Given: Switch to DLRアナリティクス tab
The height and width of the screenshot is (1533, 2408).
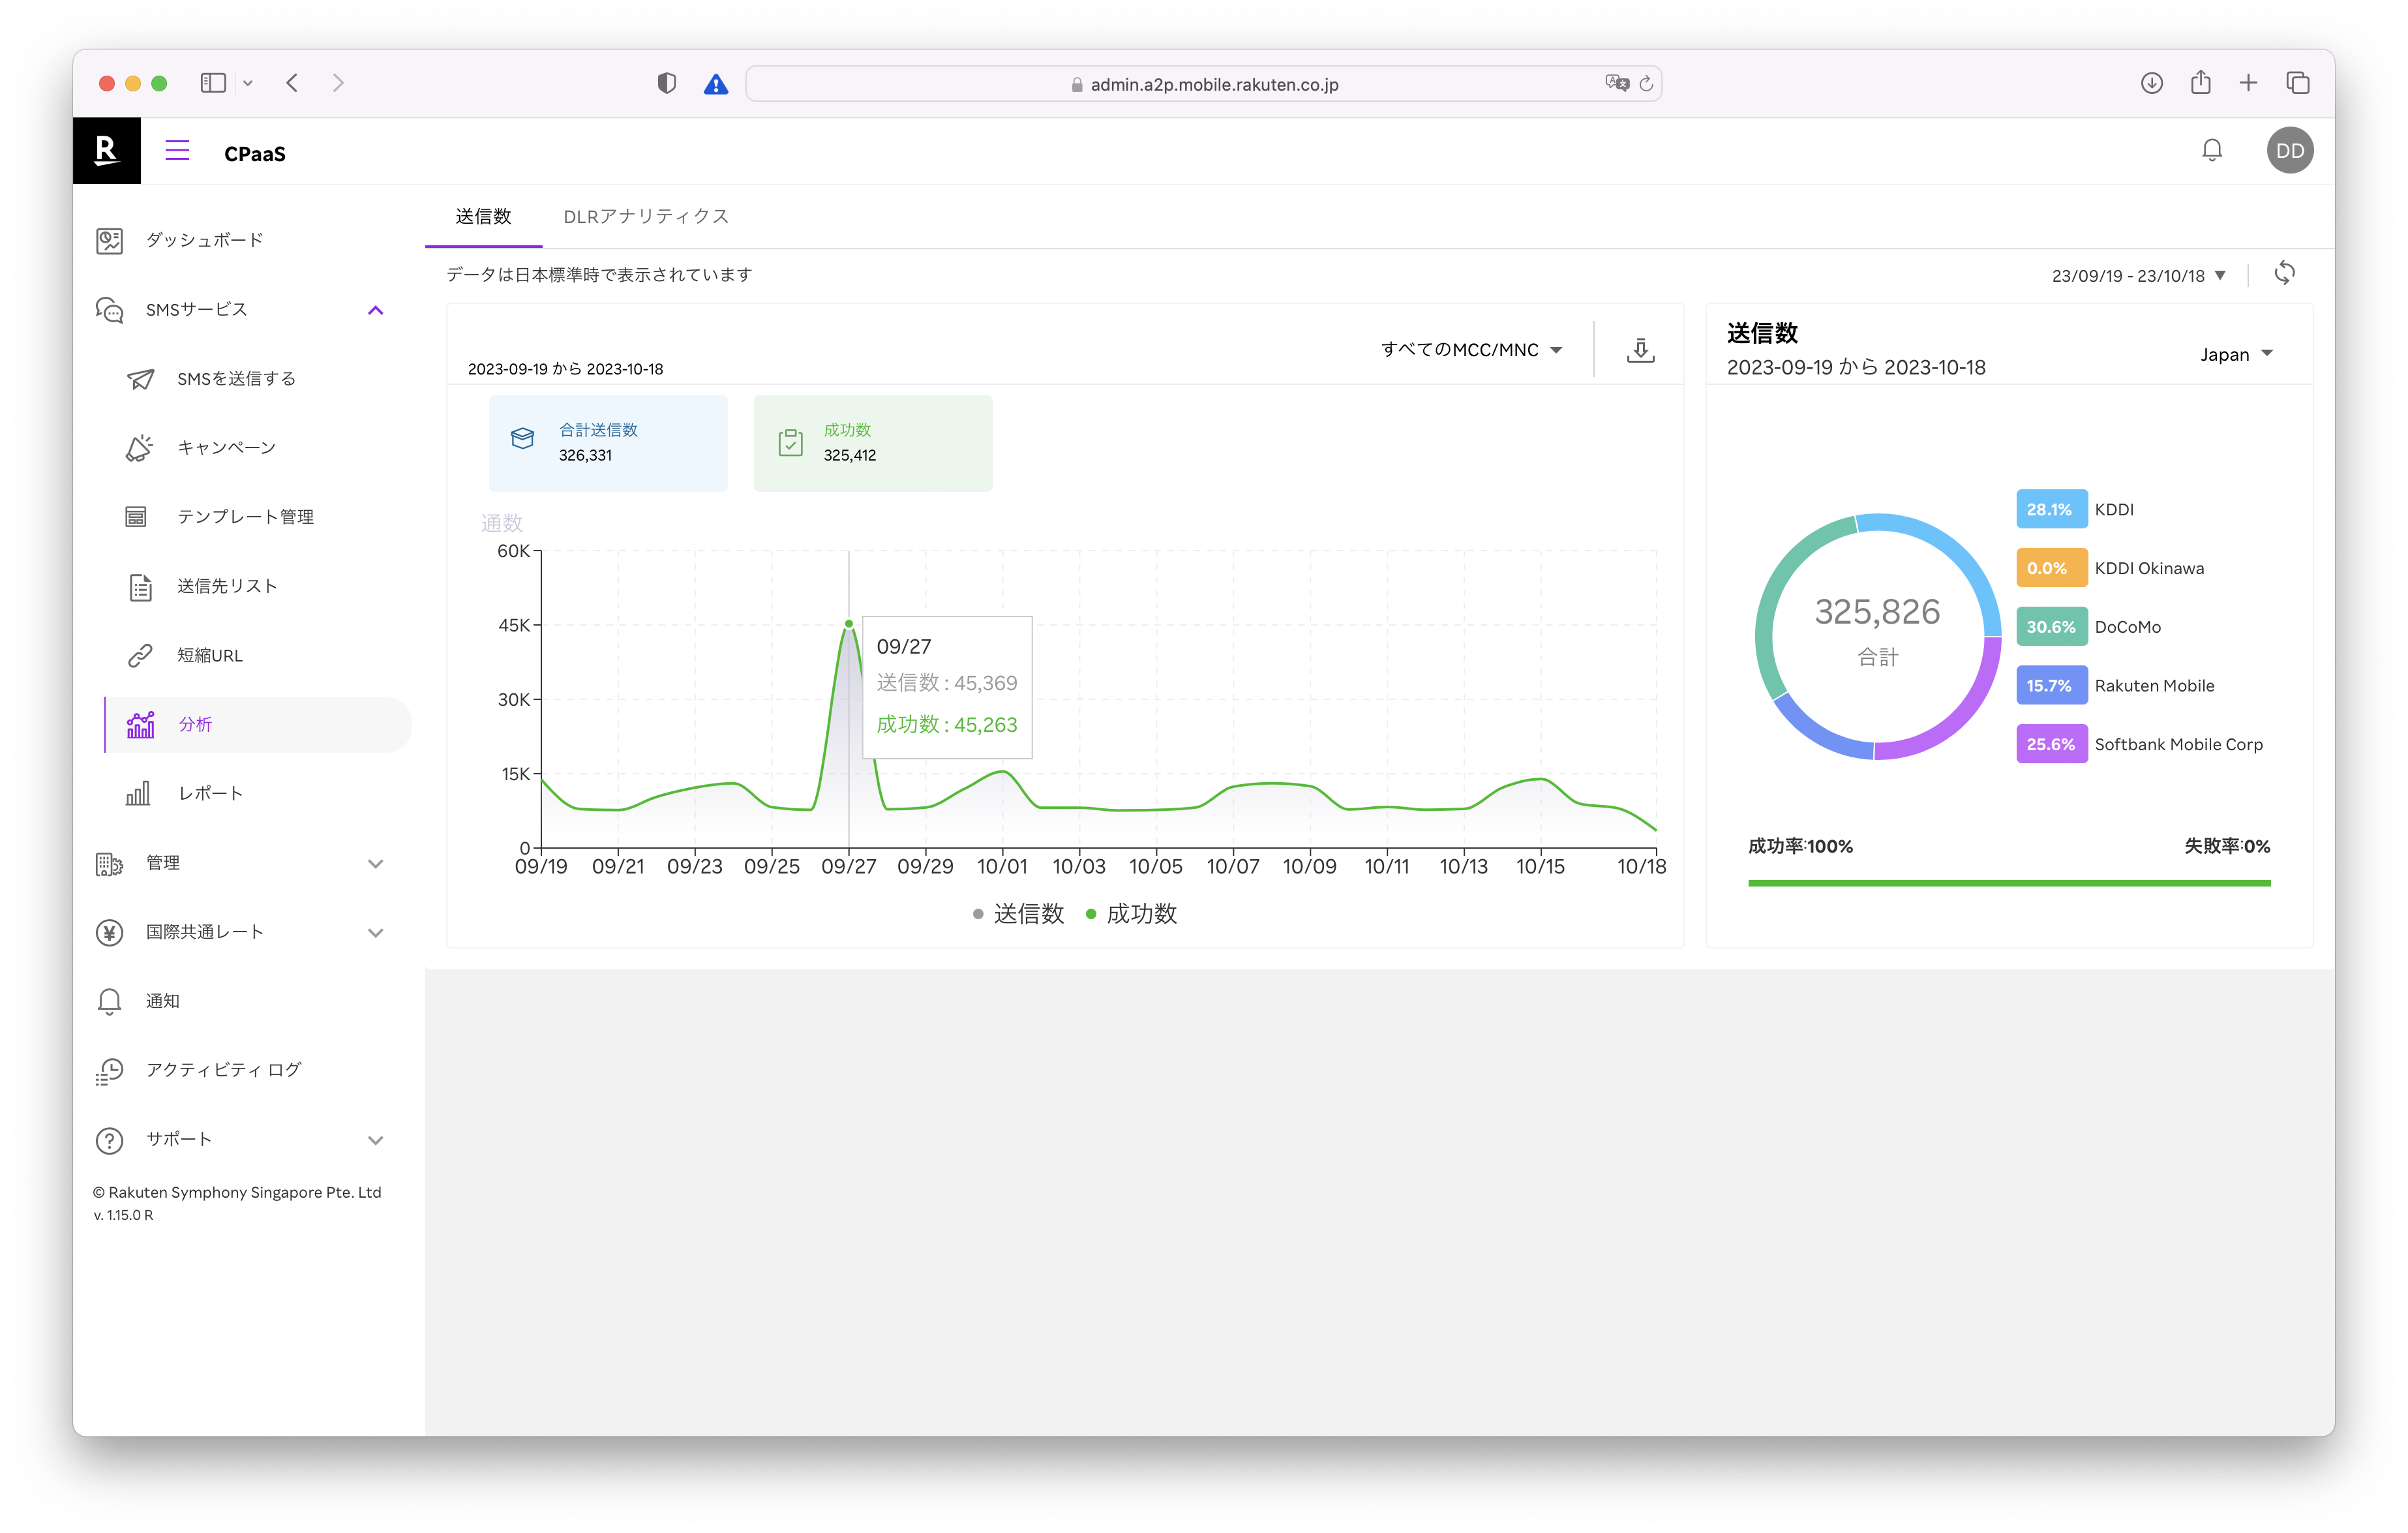Looking at the screenshot, I should [646, 217].
